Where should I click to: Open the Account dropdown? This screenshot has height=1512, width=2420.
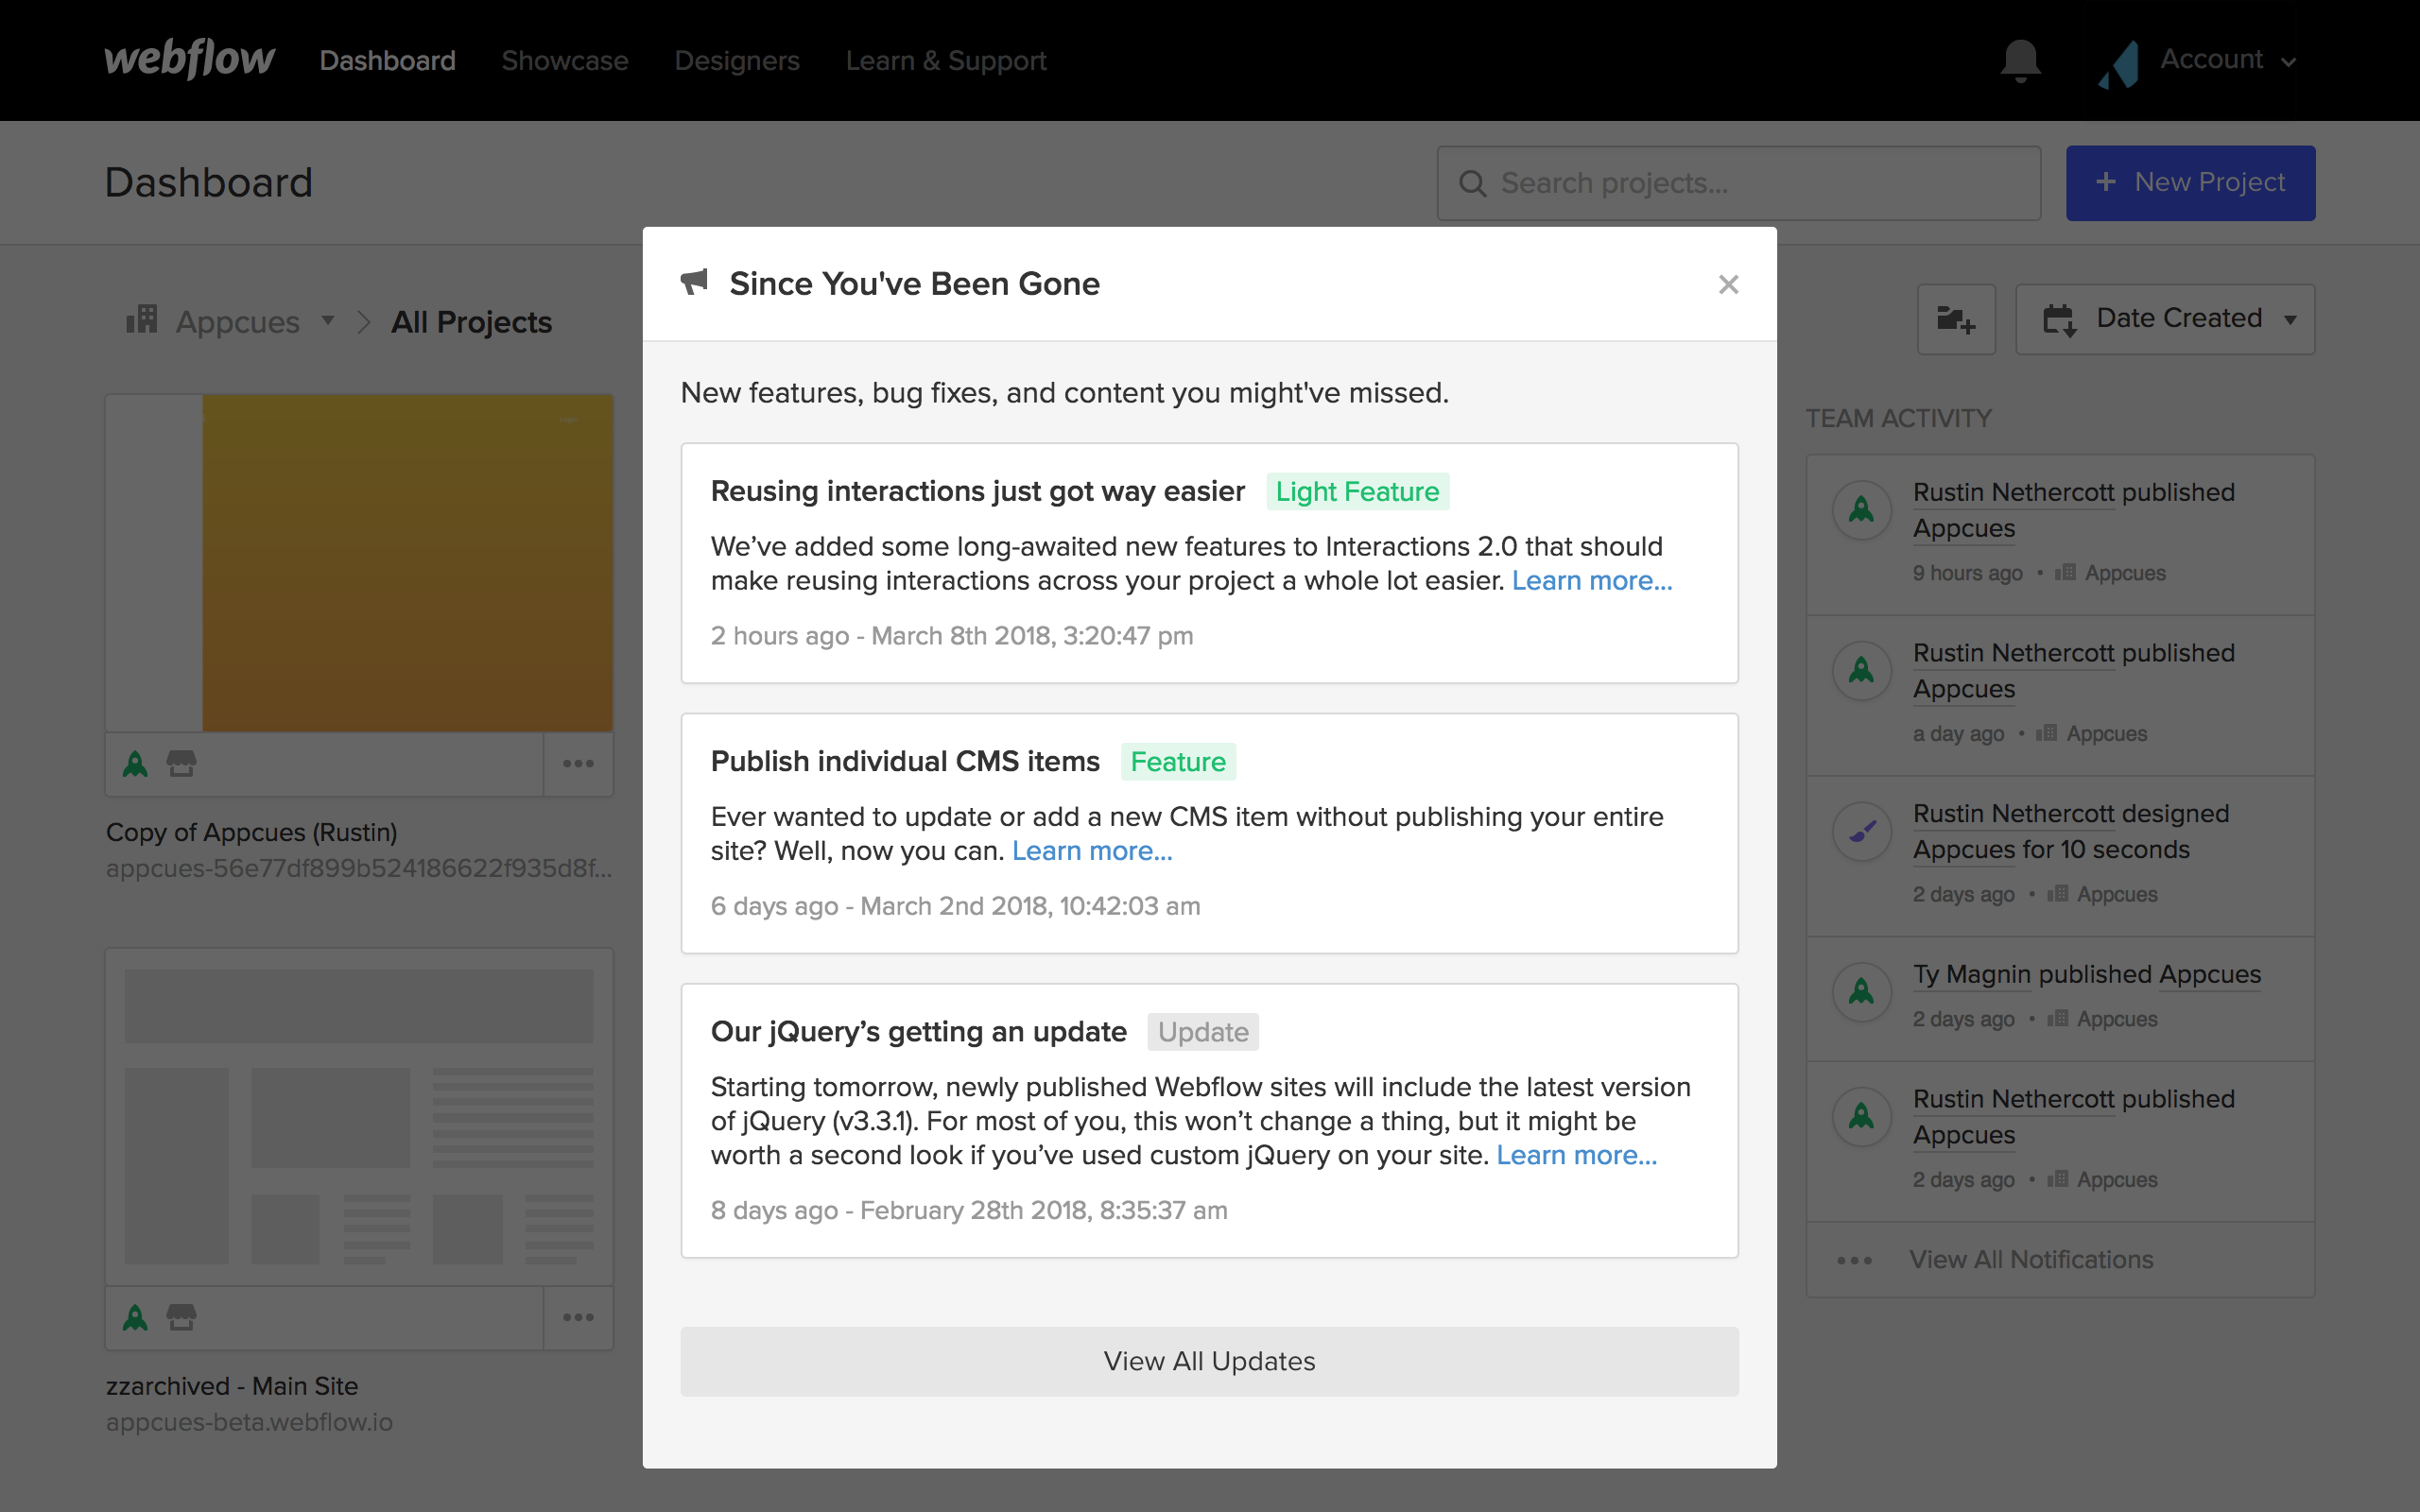[x=2227, y=60]
